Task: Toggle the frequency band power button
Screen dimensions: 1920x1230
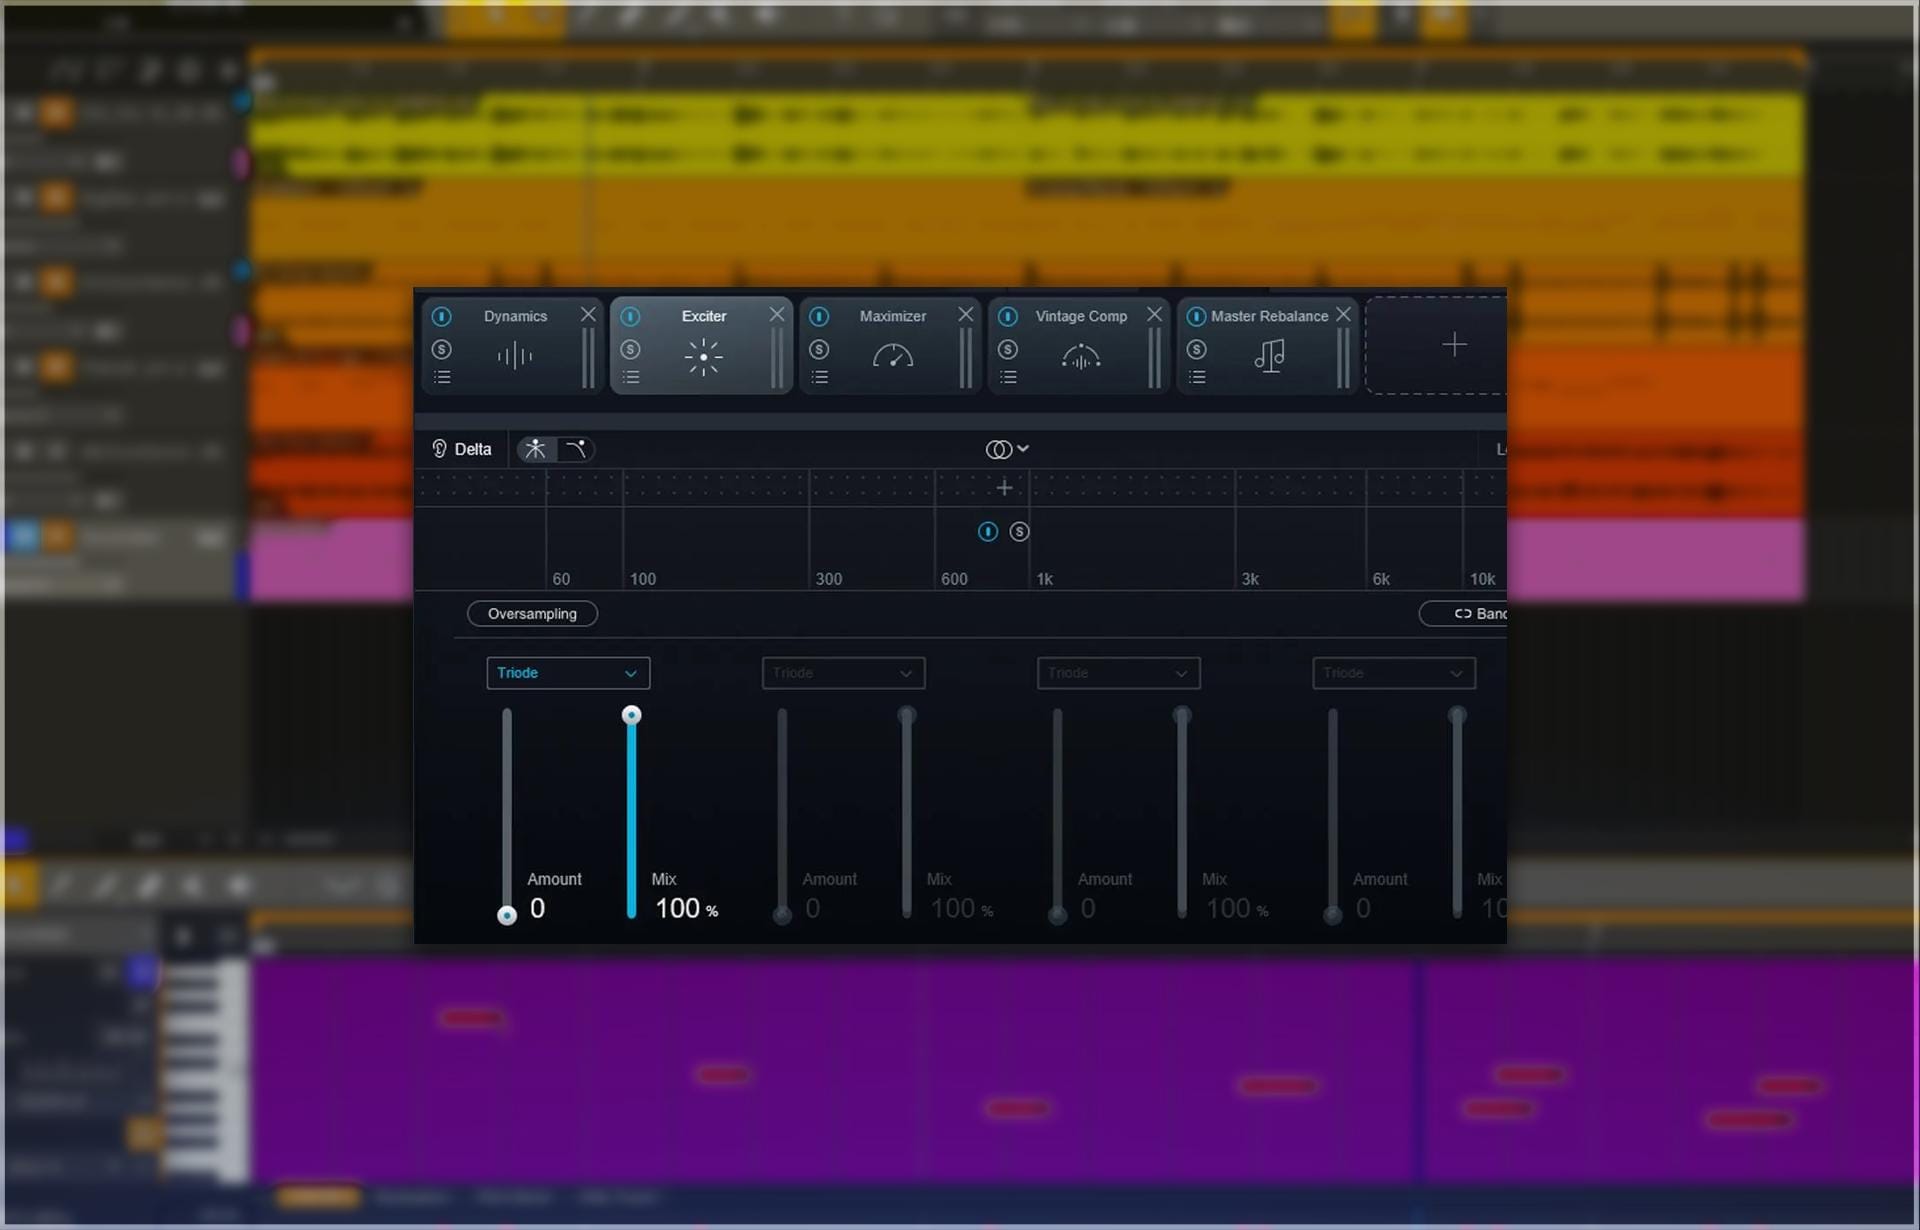Action: [988, 532]
